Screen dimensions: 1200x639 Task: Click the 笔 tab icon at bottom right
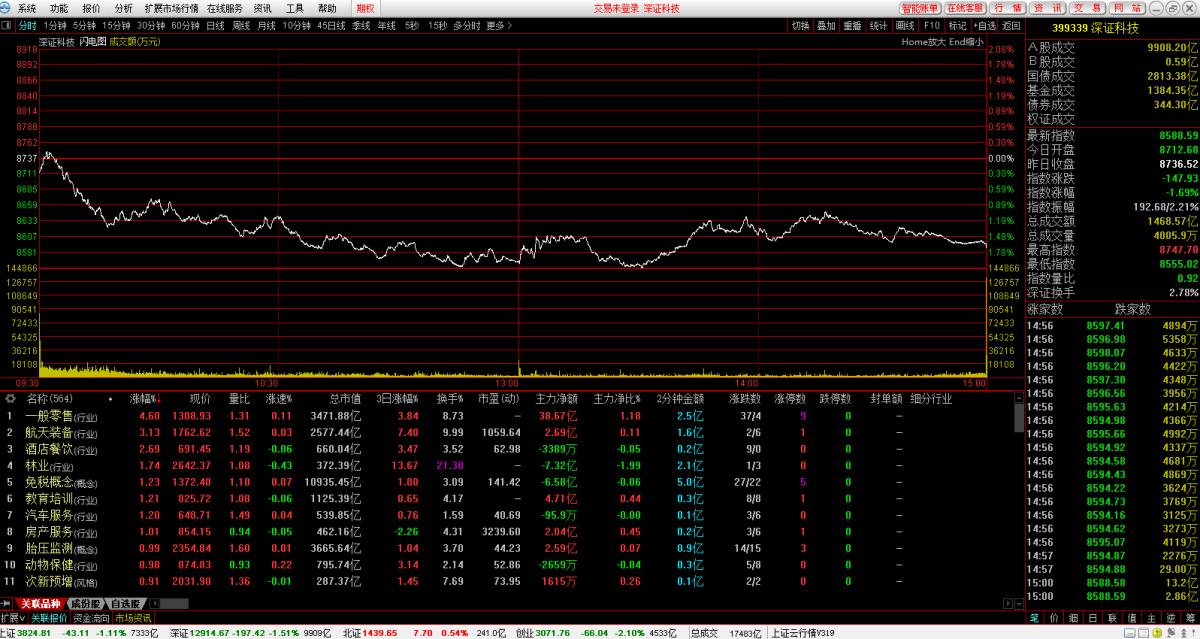click(x=1035, y=618)
